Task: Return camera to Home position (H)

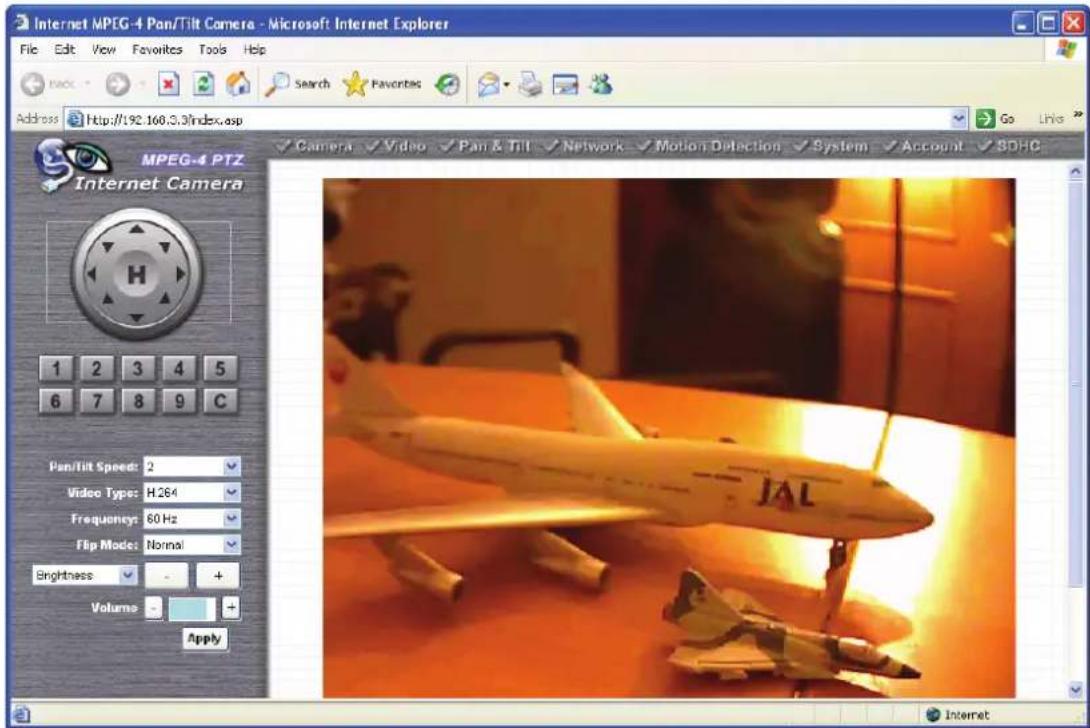Action: [x=137, y=274]
